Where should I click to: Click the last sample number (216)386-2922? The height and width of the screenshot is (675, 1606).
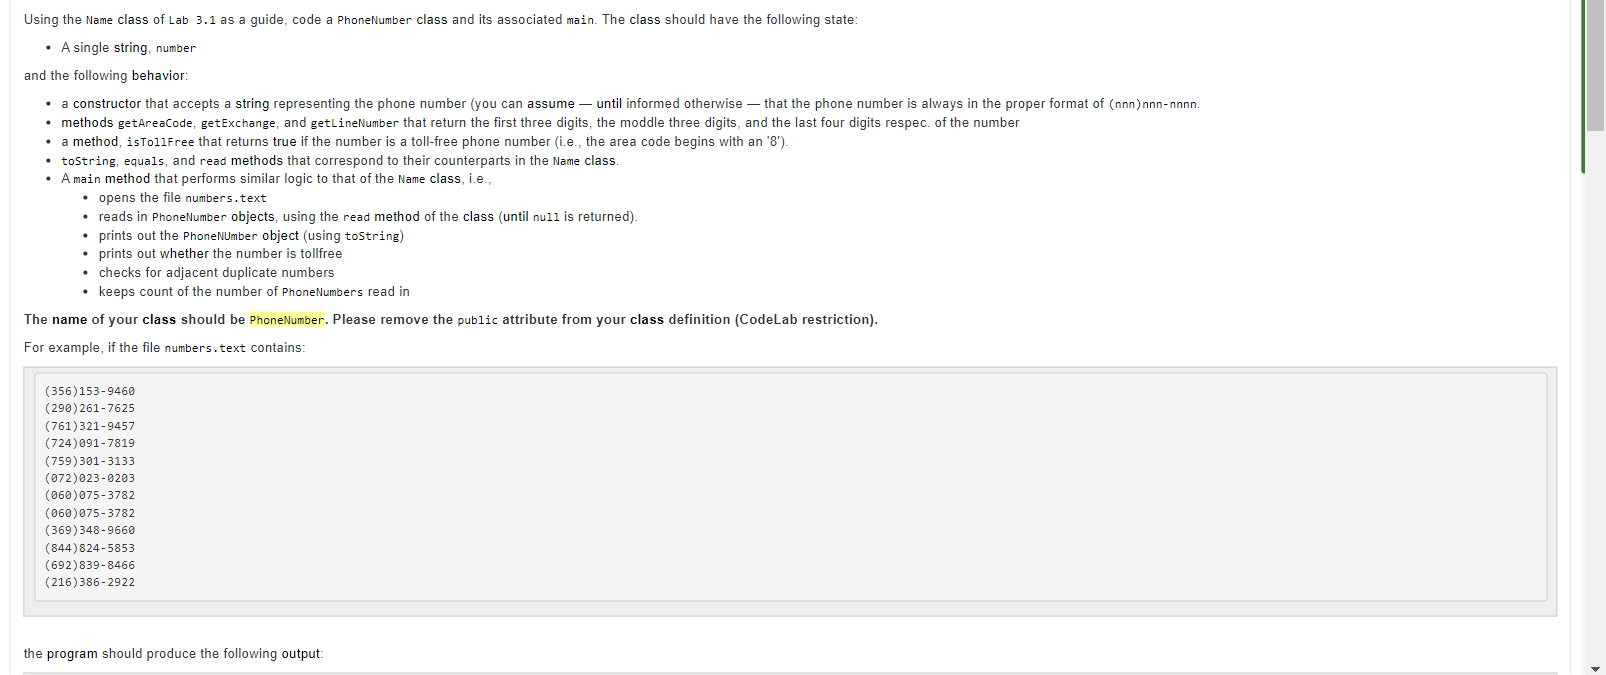click(x=90, y=582)
